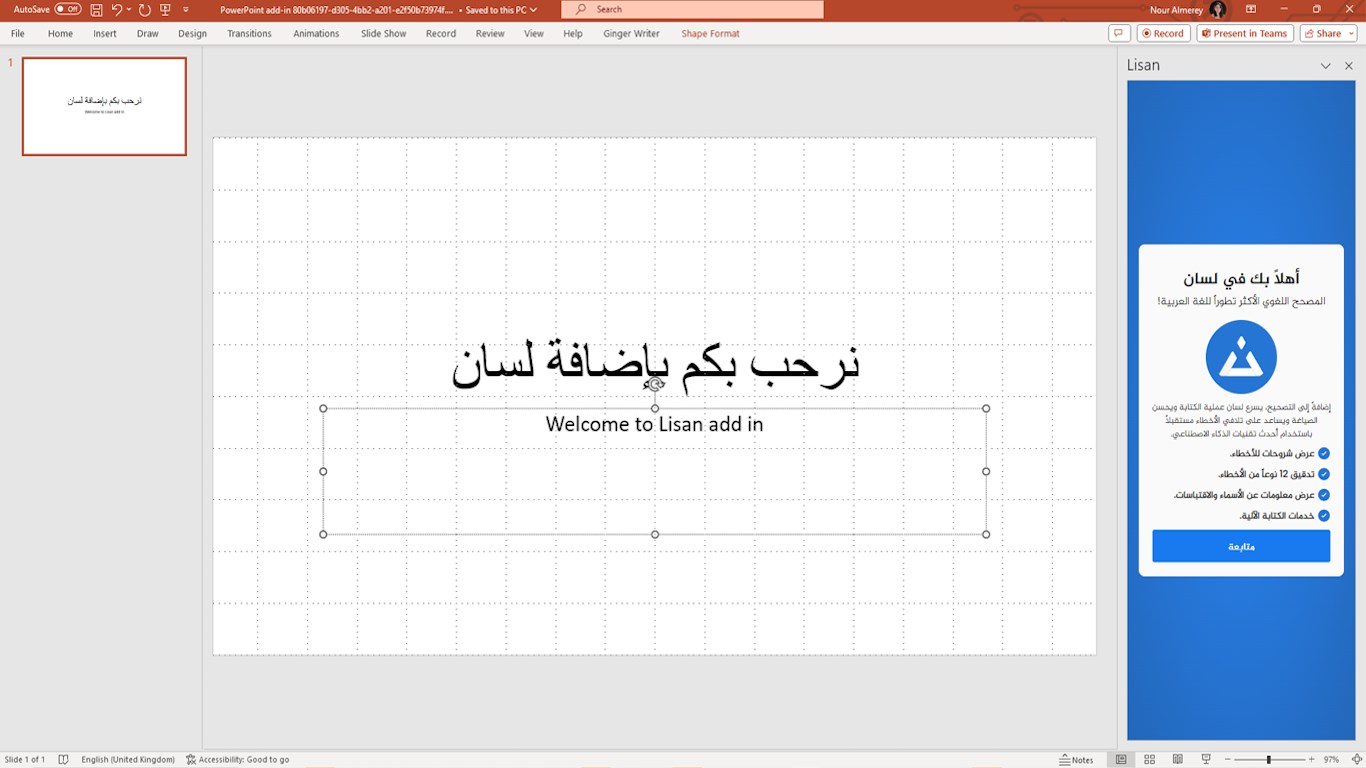Click English (United Kingdom) language indicator
Viewport: 1366px width, 768px height.
pyautogui.click(x=128, y=760)
